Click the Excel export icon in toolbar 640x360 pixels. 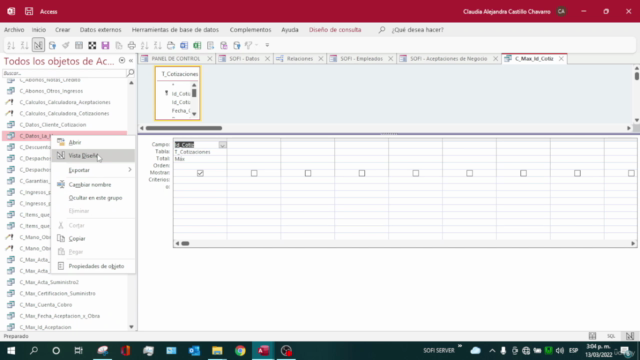[197, 45]
